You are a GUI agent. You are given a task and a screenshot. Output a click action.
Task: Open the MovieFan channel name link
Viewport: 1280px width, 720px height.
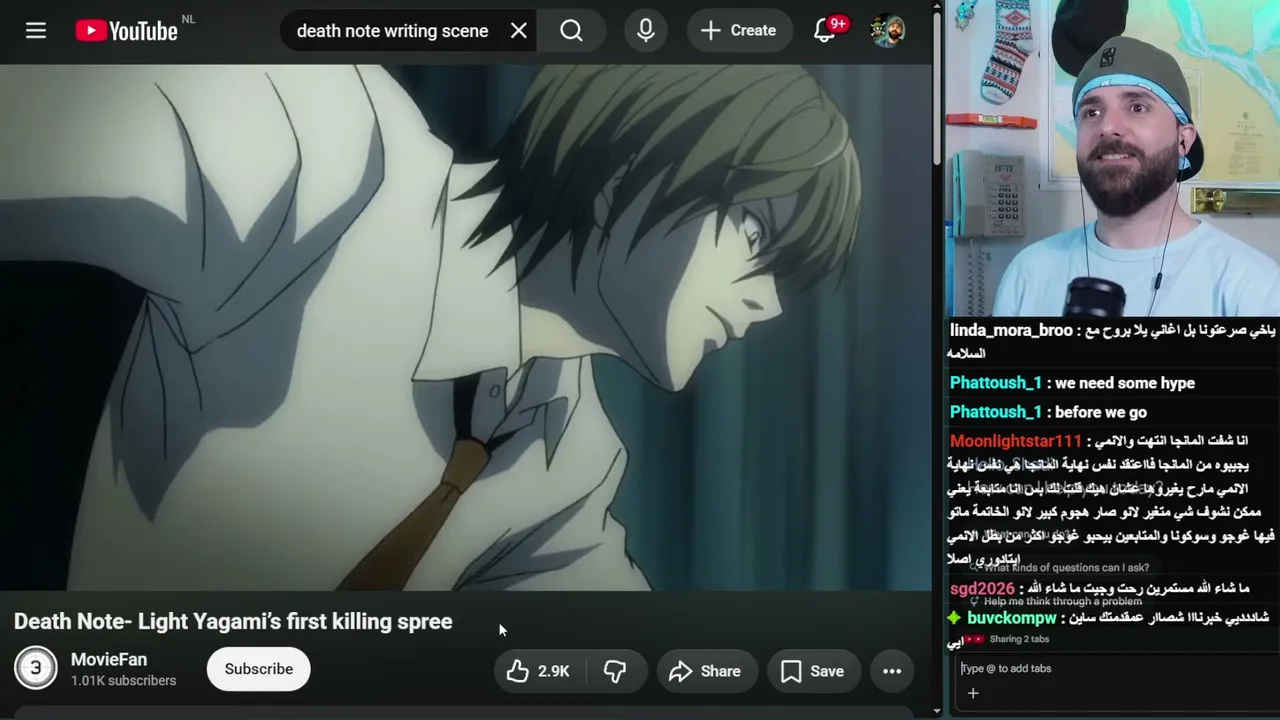pos(109,660)
